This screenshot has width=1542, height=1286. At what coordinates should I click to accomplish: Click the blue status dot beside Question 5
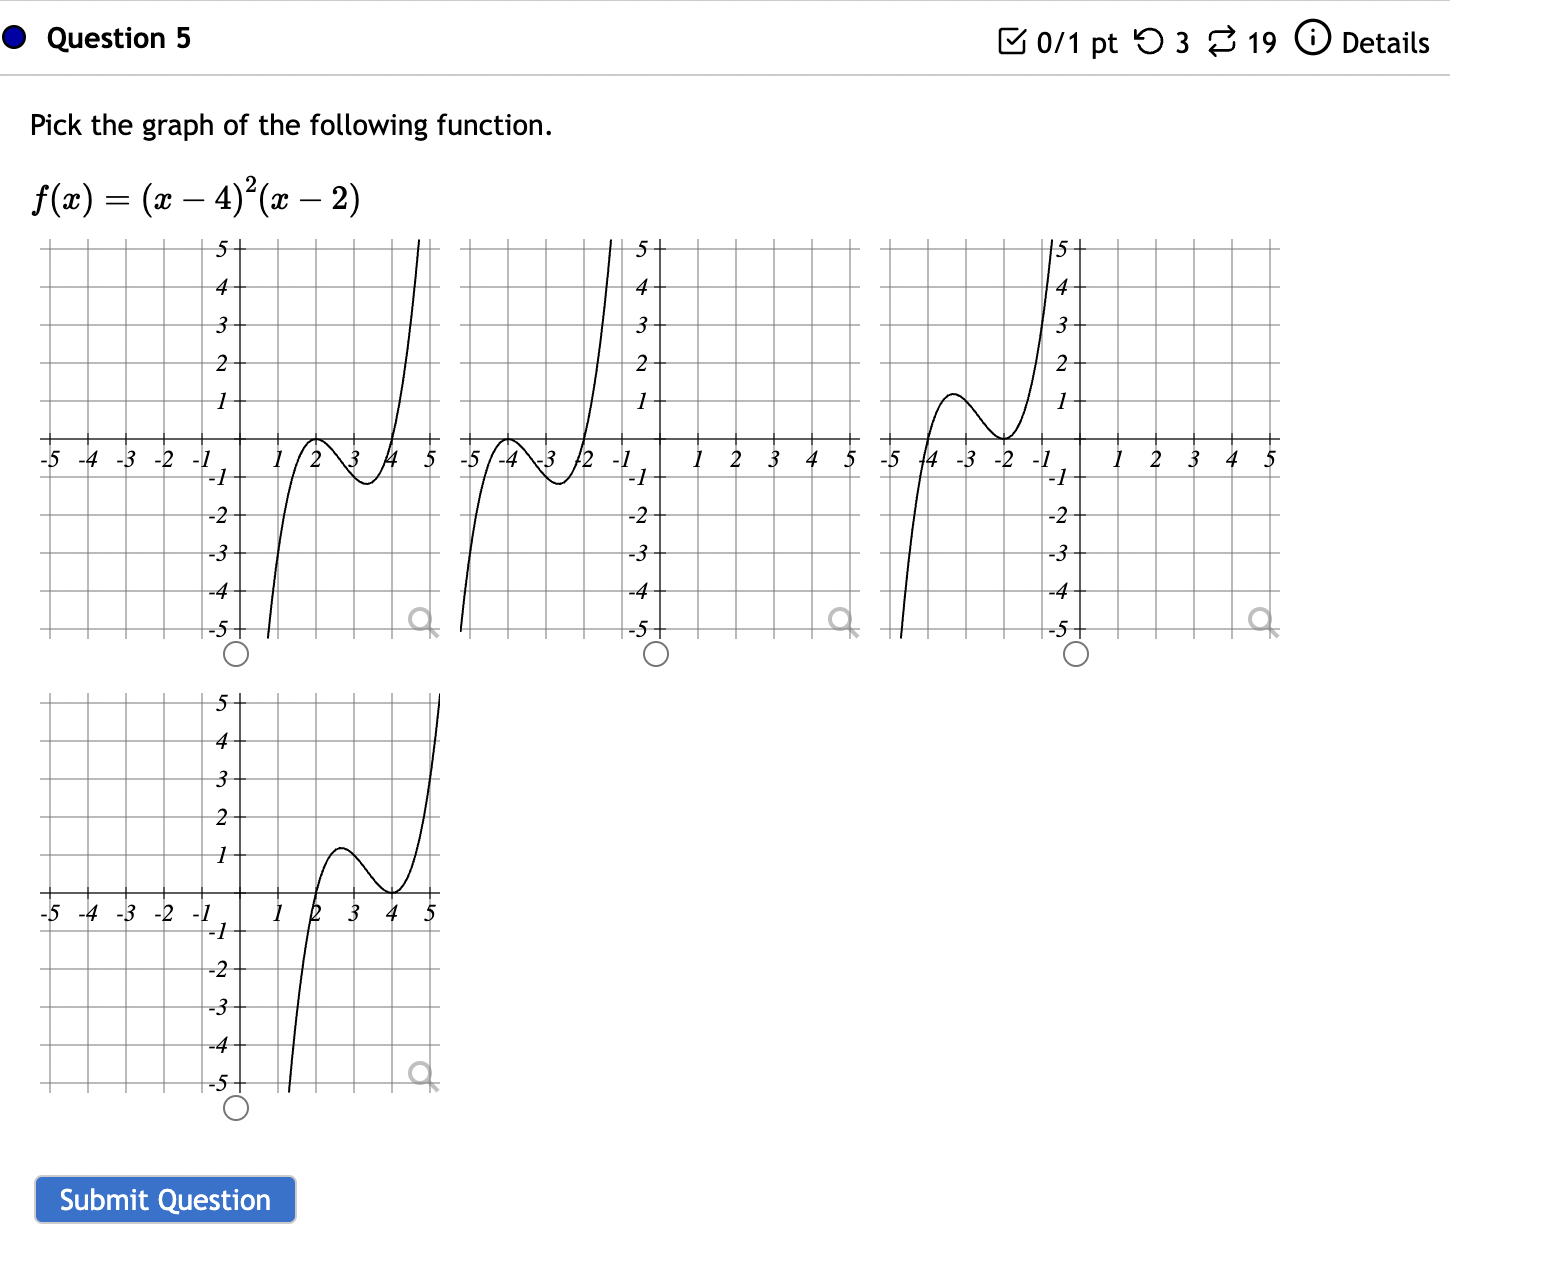point(14,38)
